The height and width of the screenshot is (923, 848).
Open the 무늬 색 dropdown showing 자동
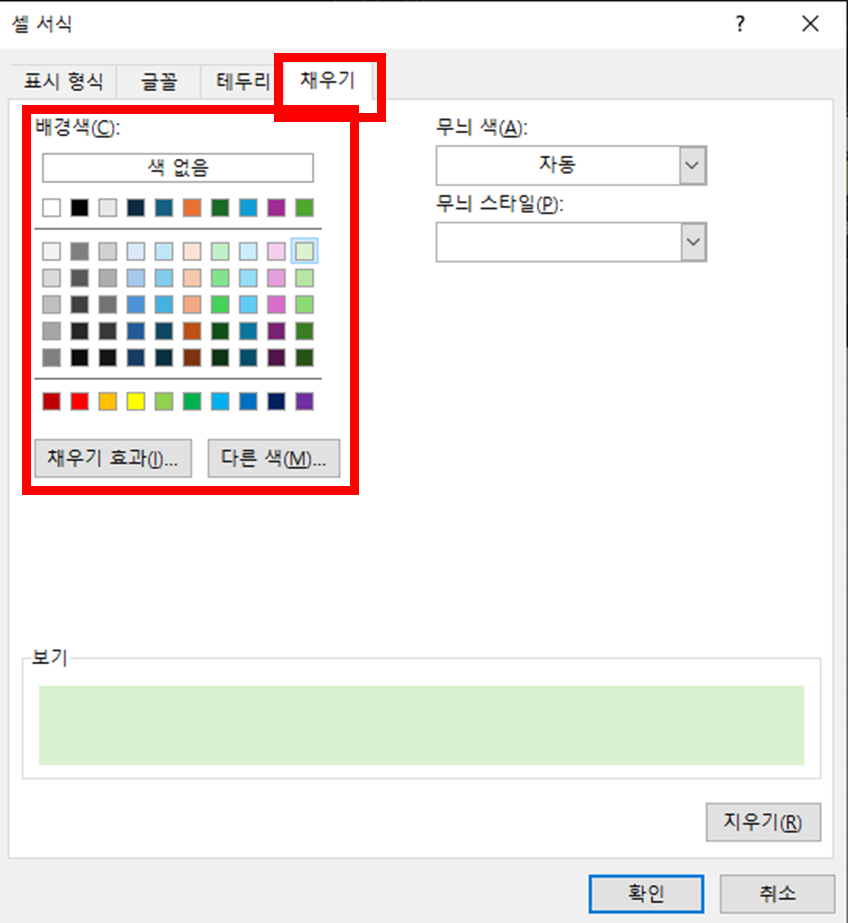[x=691, y=165]
